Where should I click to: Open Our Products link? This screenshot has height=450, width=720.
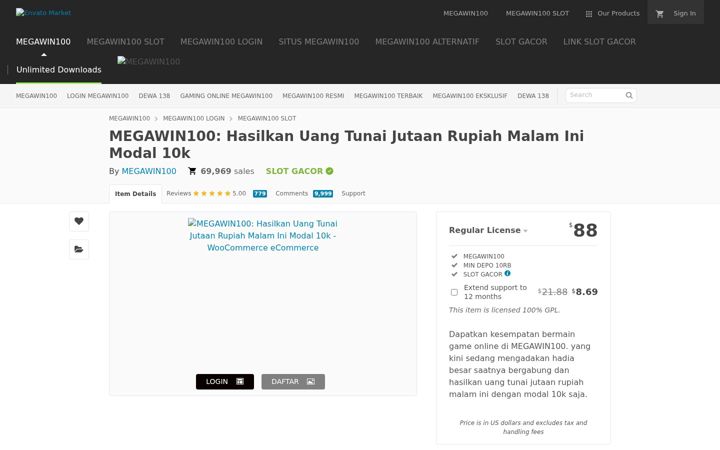coord(618,13)
